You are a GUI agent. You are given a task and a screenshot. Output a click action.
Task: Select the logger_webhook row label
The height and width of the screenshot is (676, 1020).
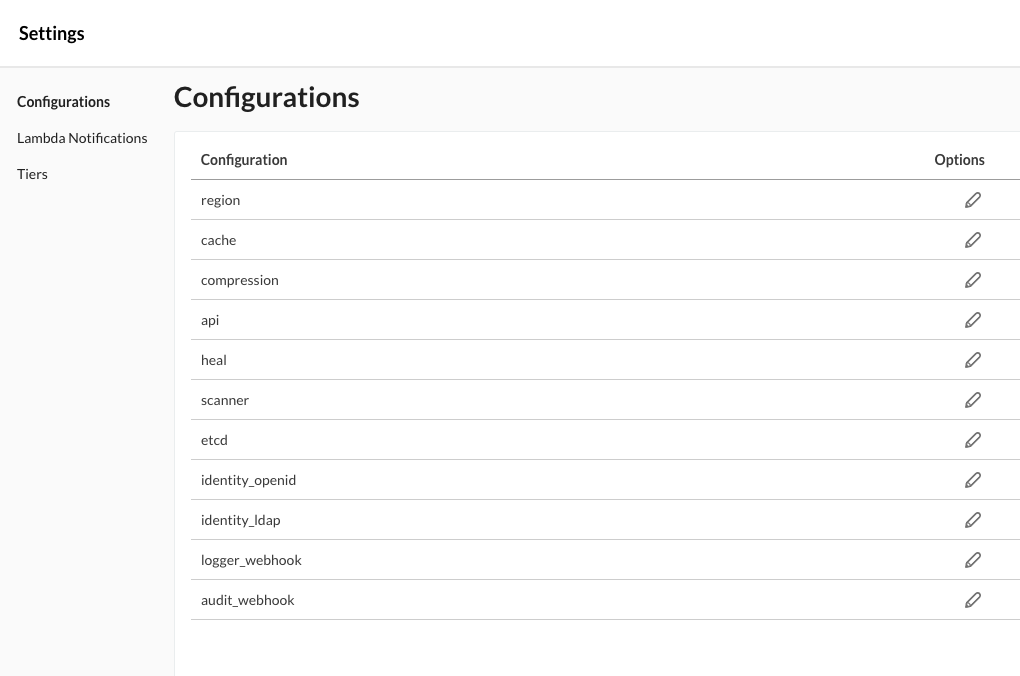coord(251,560)
